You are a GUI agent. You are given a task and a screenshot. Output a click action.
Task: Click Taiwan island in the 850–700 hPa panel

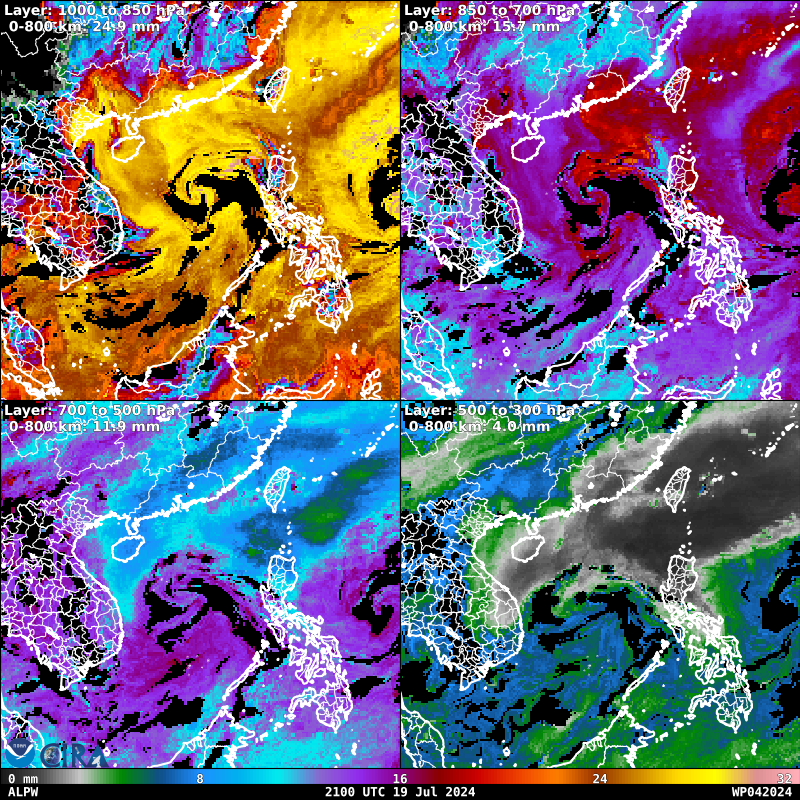coord(680,84)
